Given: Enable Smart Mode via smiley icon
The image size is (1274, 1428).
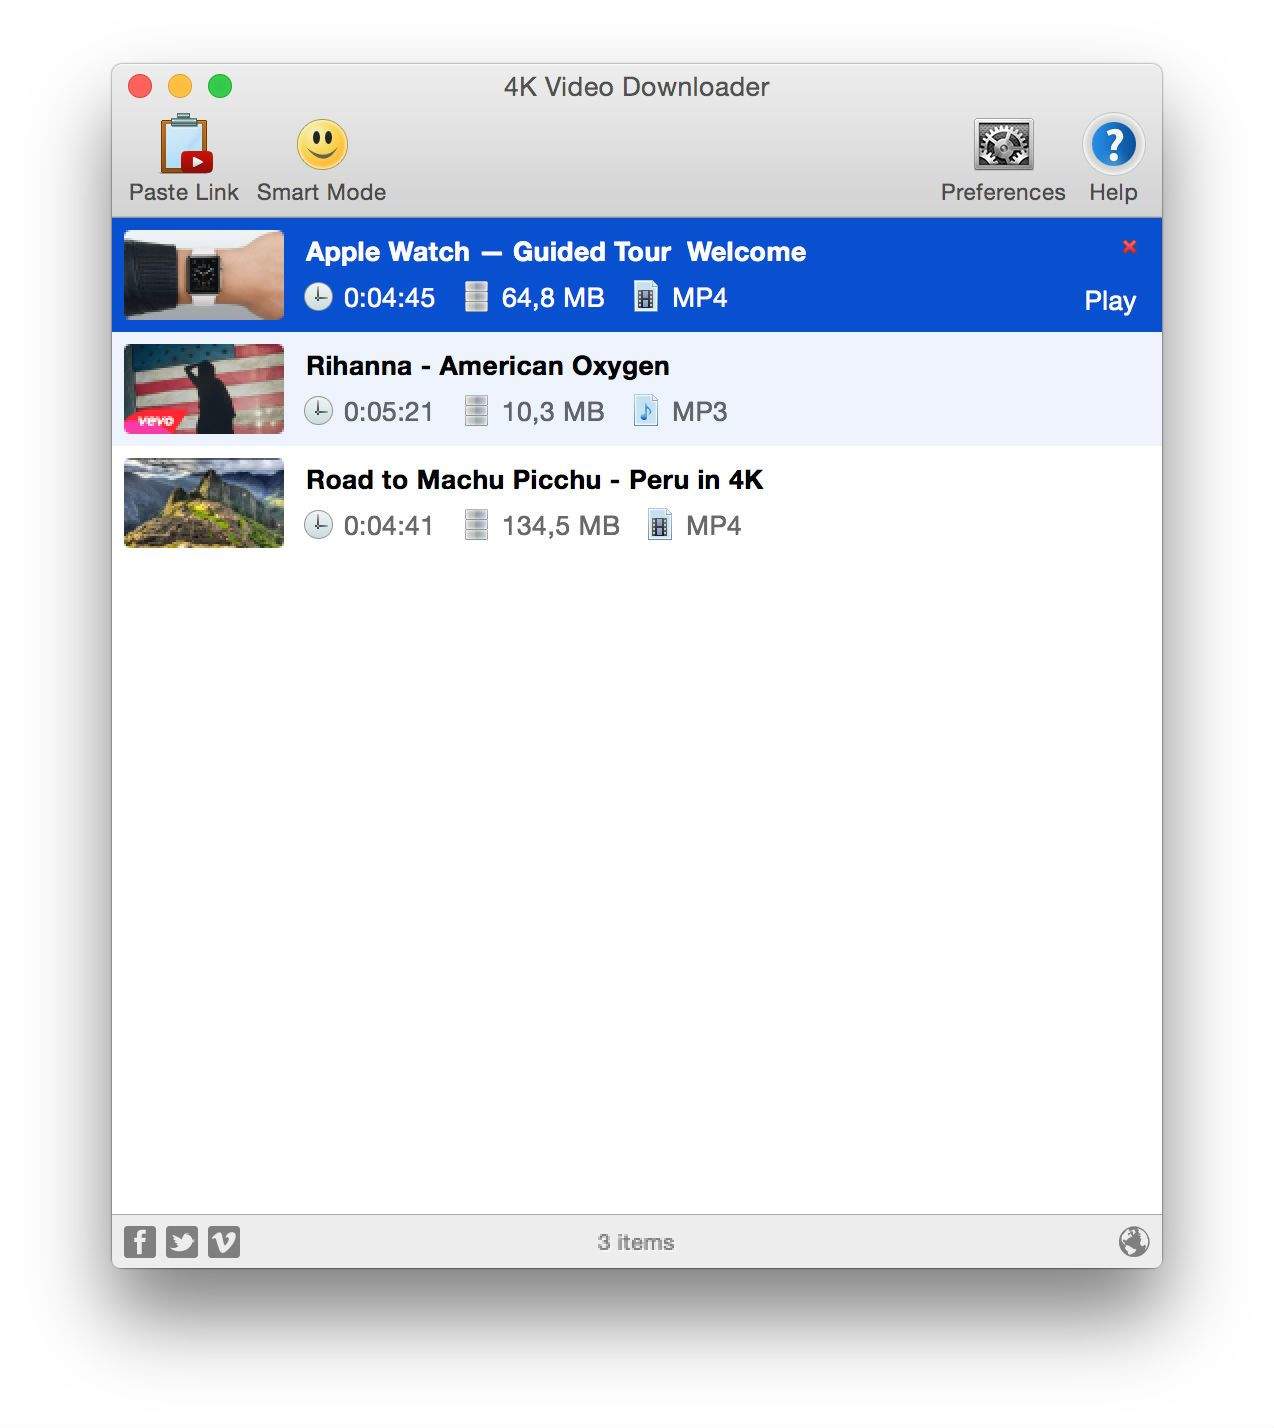Looking at the screenshot, I should (x=321, y=146).
